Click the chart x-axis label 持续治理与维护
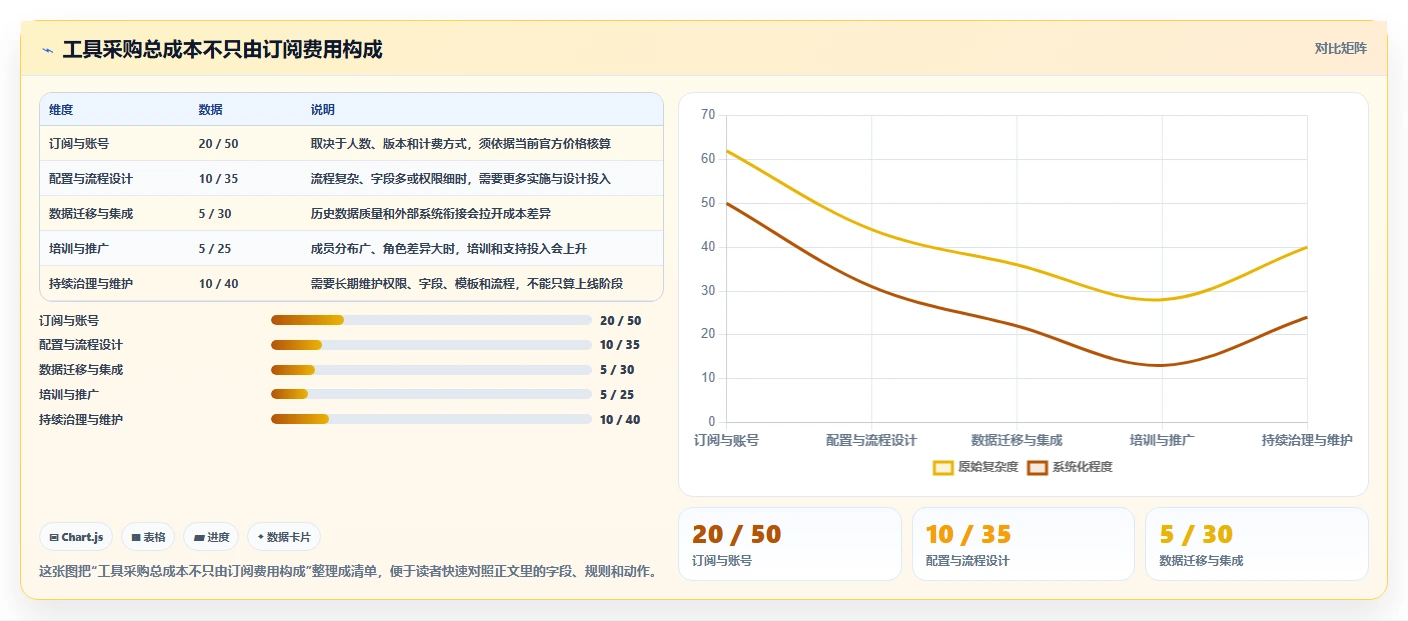Viewport: 1408px width, 621px height. coord(1307,440)
